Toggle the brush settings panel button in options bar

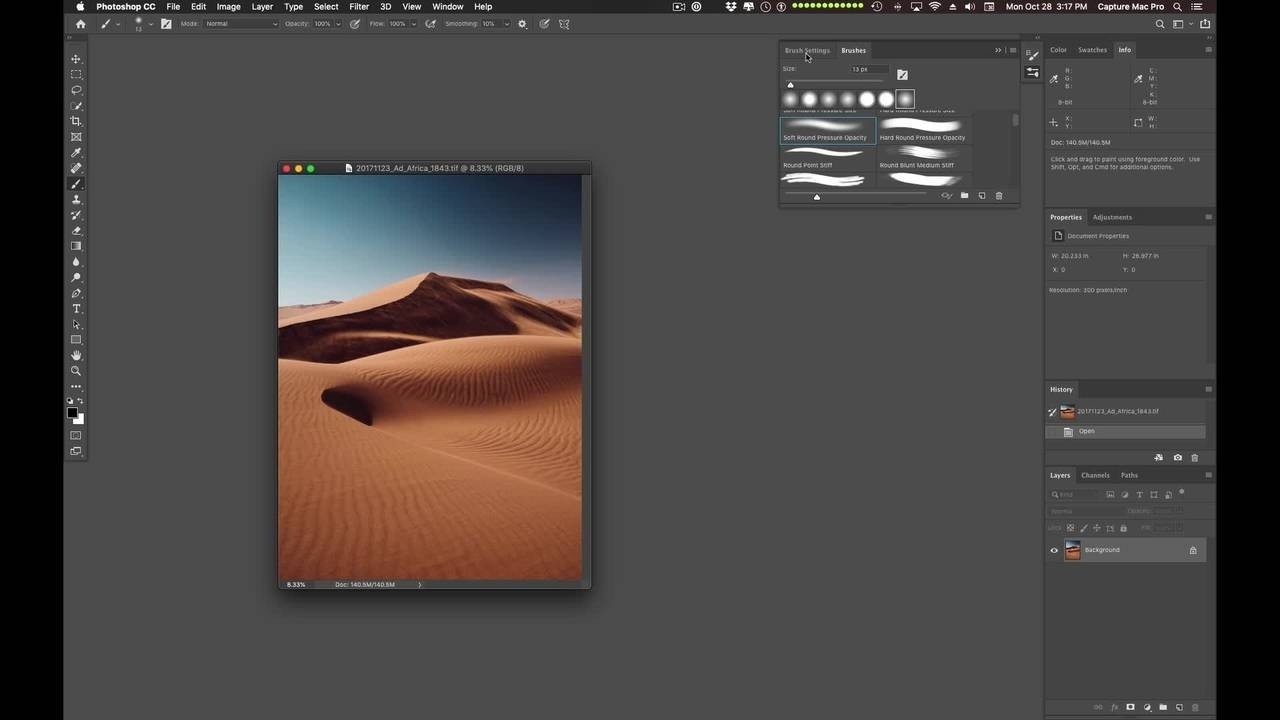(x=166, y=24)
